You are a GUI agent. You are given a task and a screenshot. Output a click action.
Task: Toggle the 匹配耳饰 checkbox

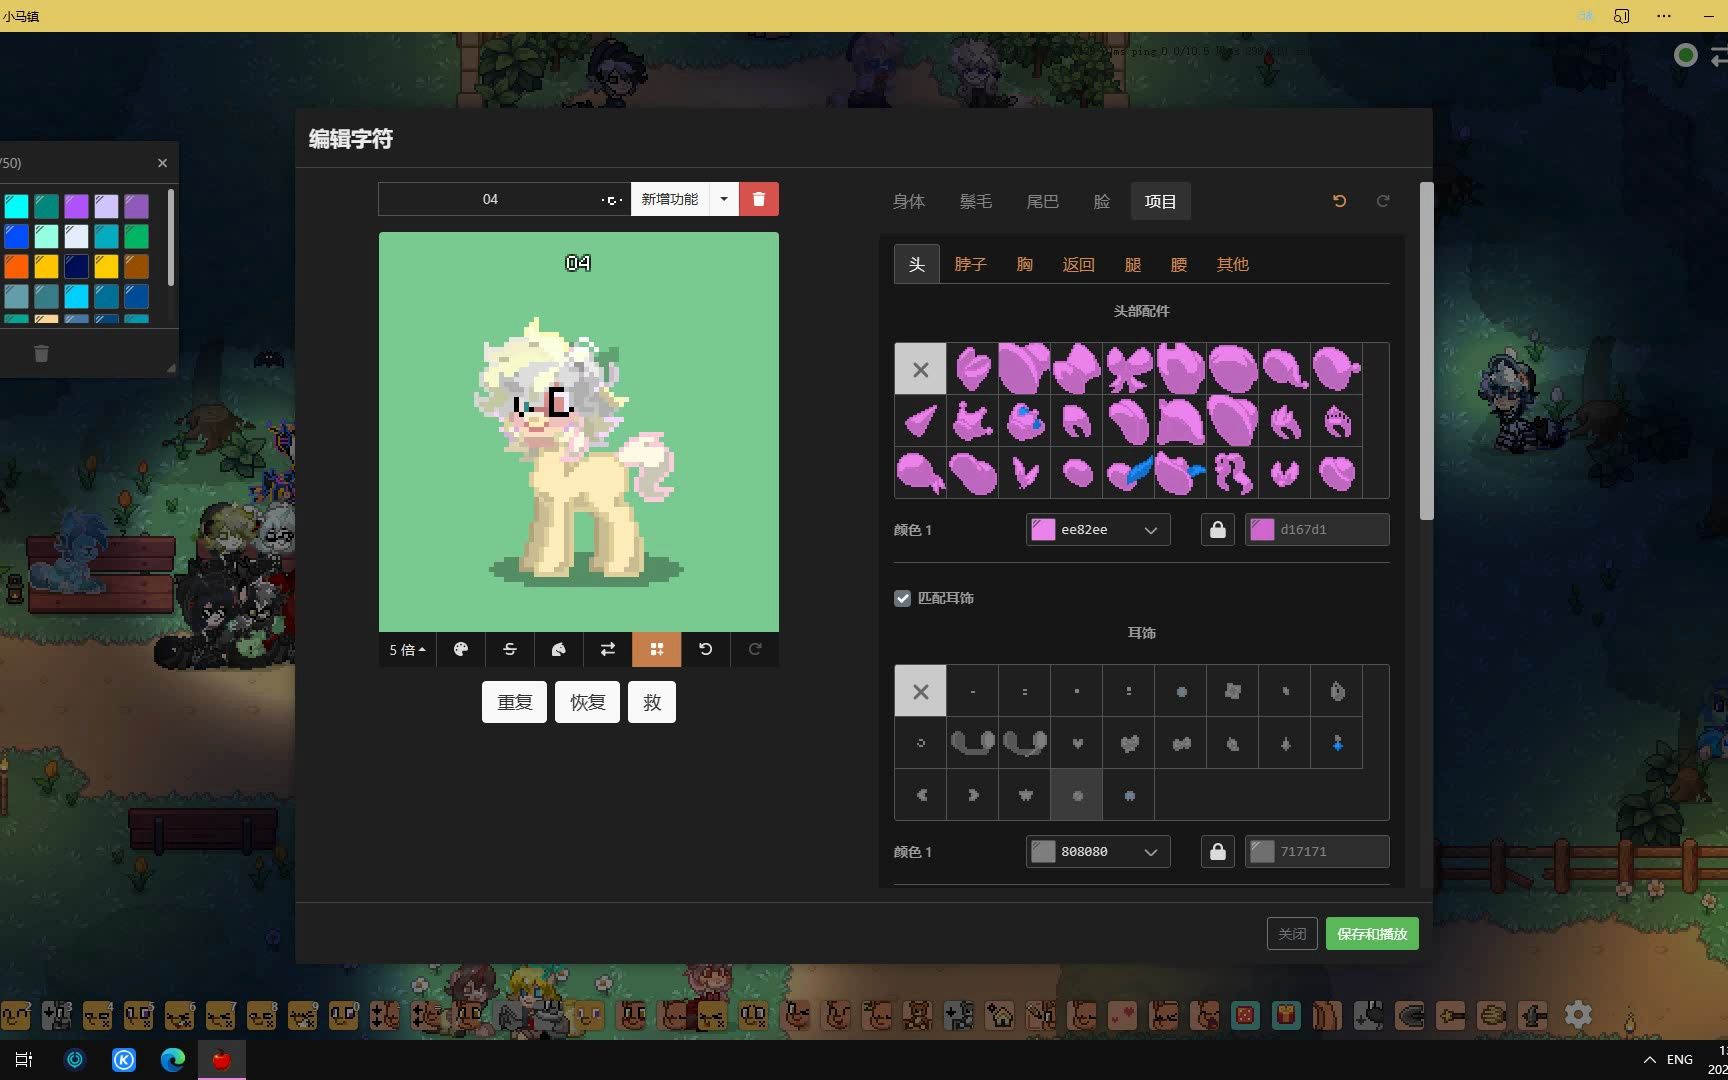click(903, 598)
